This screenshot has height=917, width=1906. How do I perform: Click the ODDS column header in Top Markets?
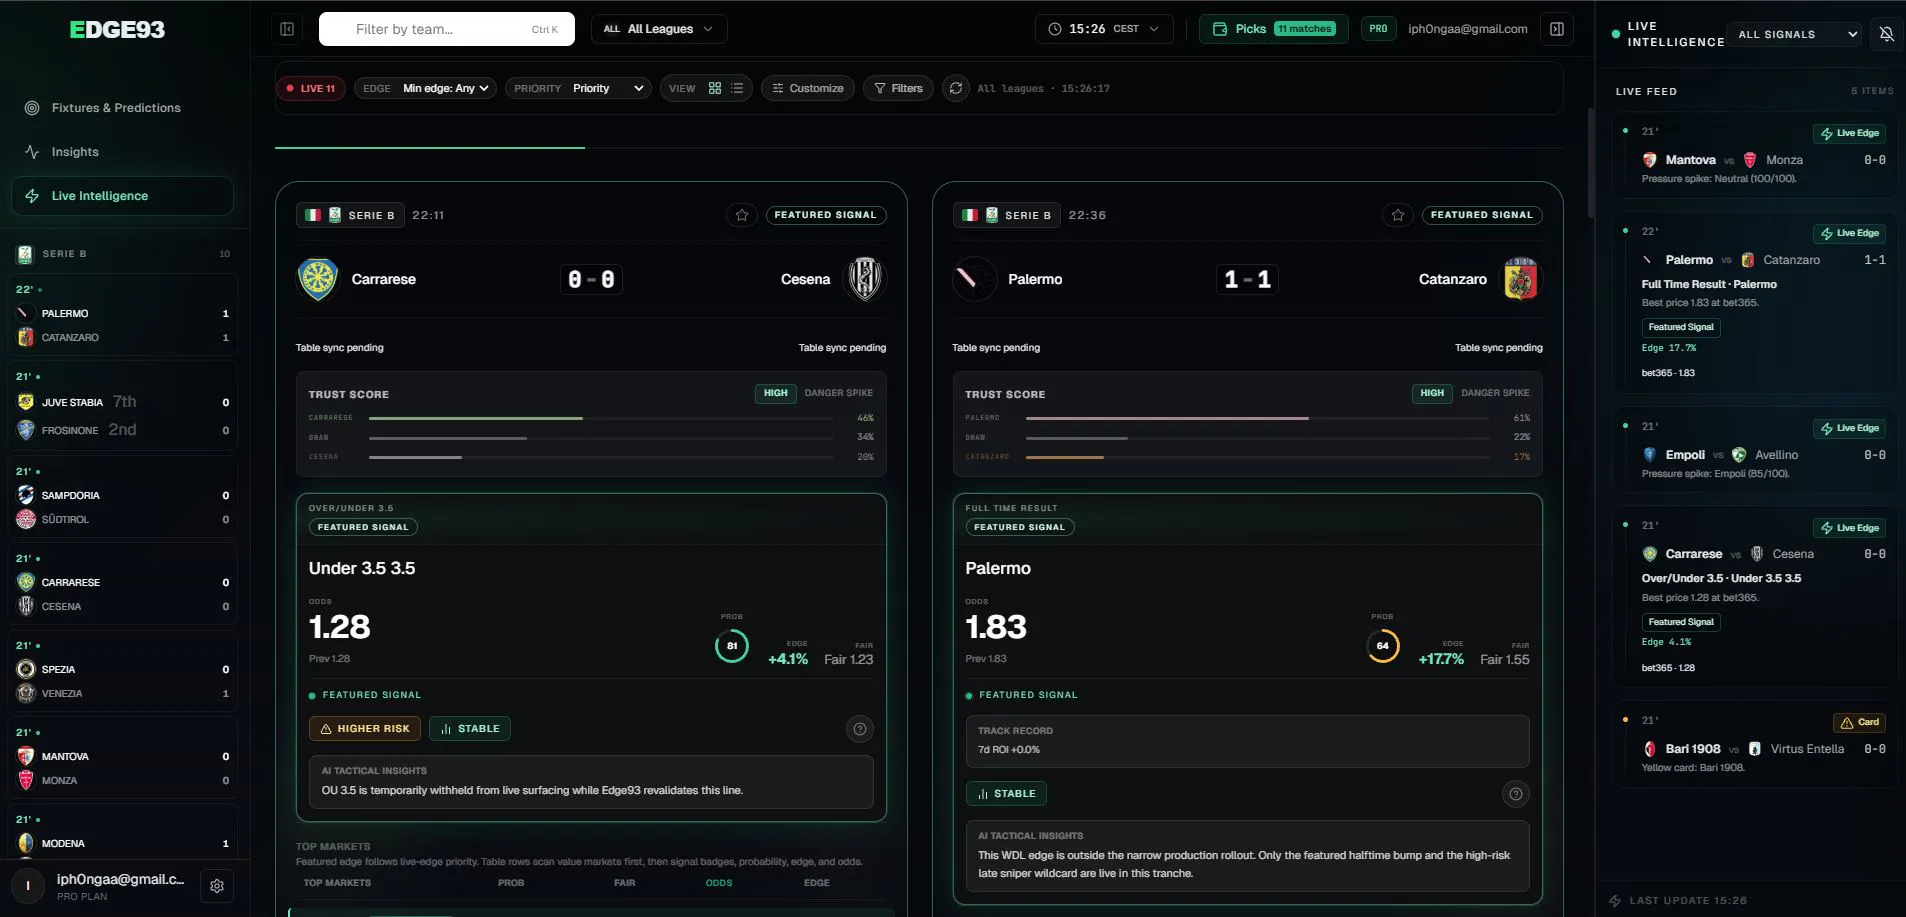tap(719, 883)
